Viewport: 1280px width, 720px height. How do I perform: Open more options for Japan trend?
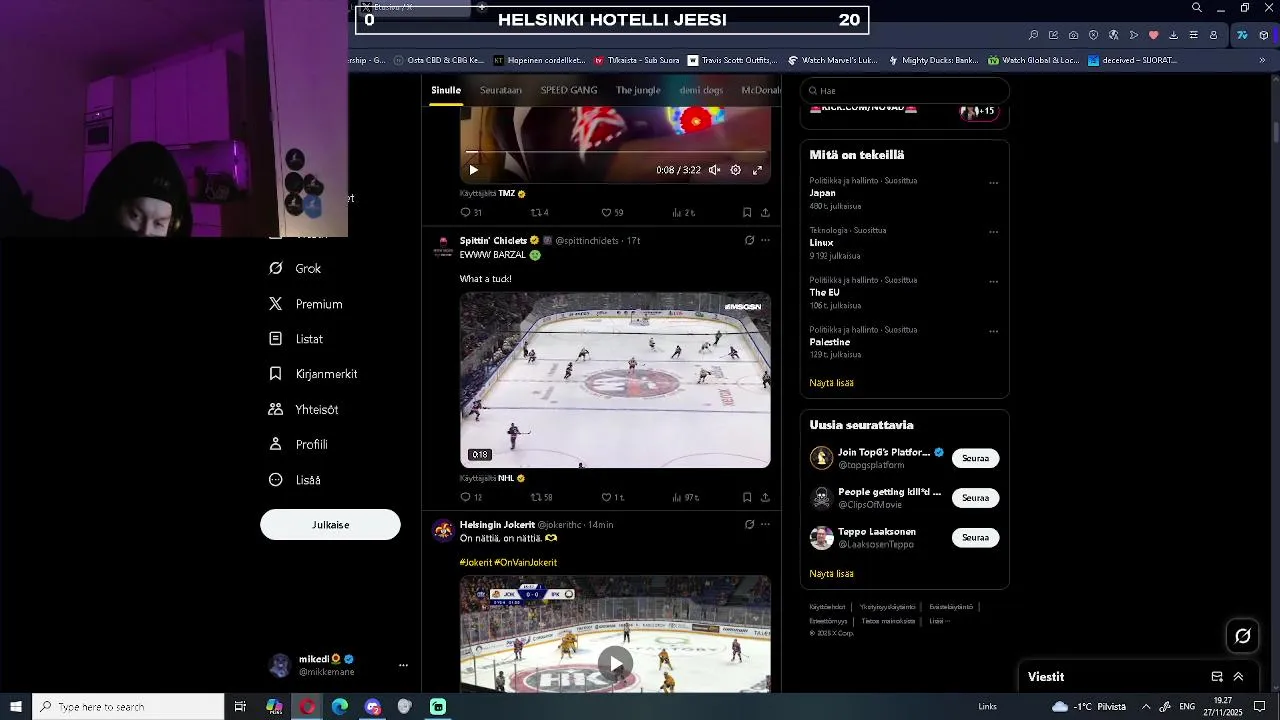point(993,182)
